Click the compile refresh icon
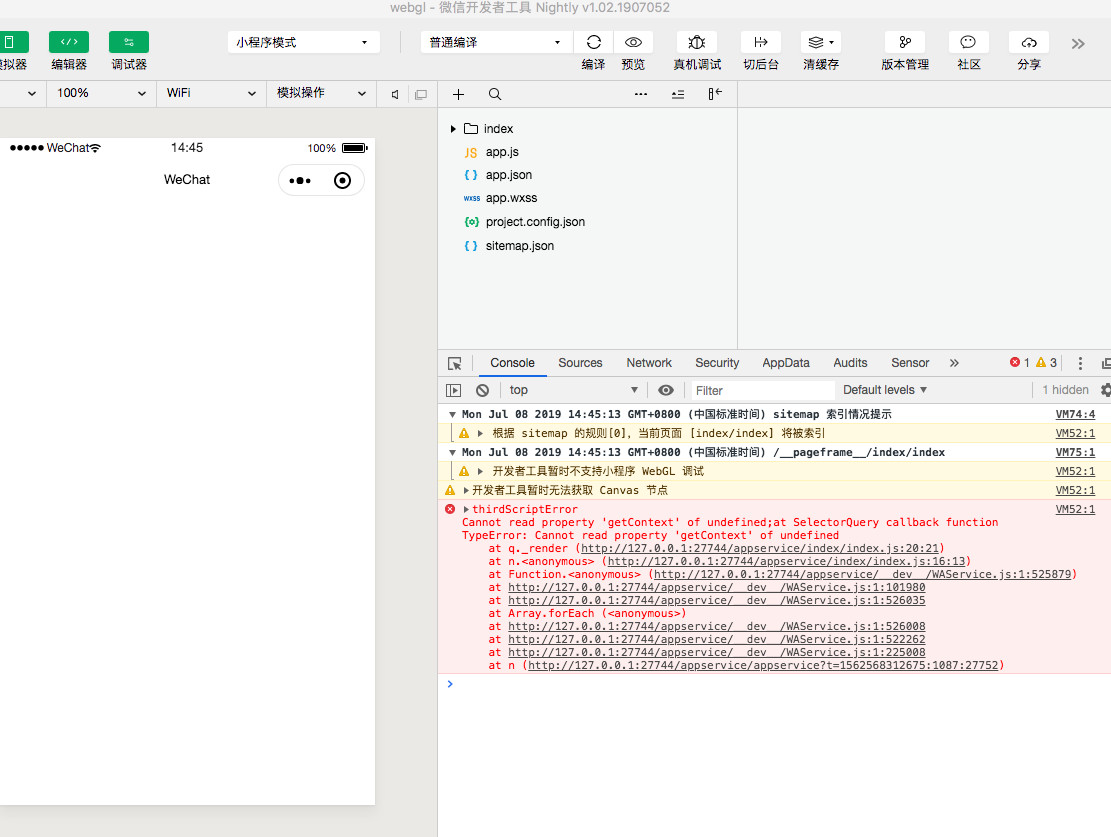Viewport: 1111px width, 837px height. [x=594, y=43]
